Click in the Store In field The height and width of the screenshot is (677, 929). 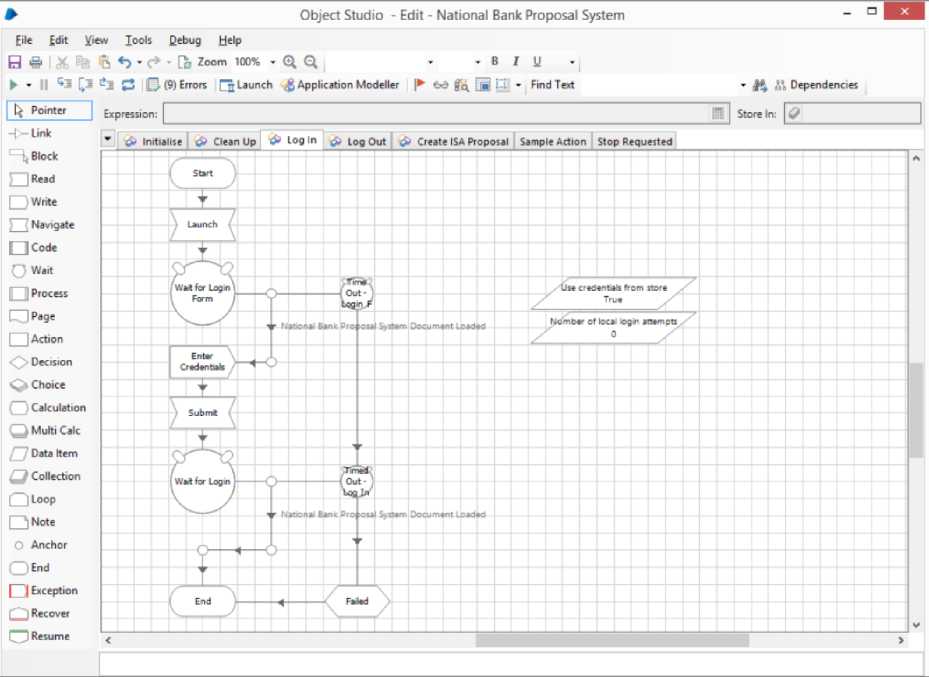853,114
